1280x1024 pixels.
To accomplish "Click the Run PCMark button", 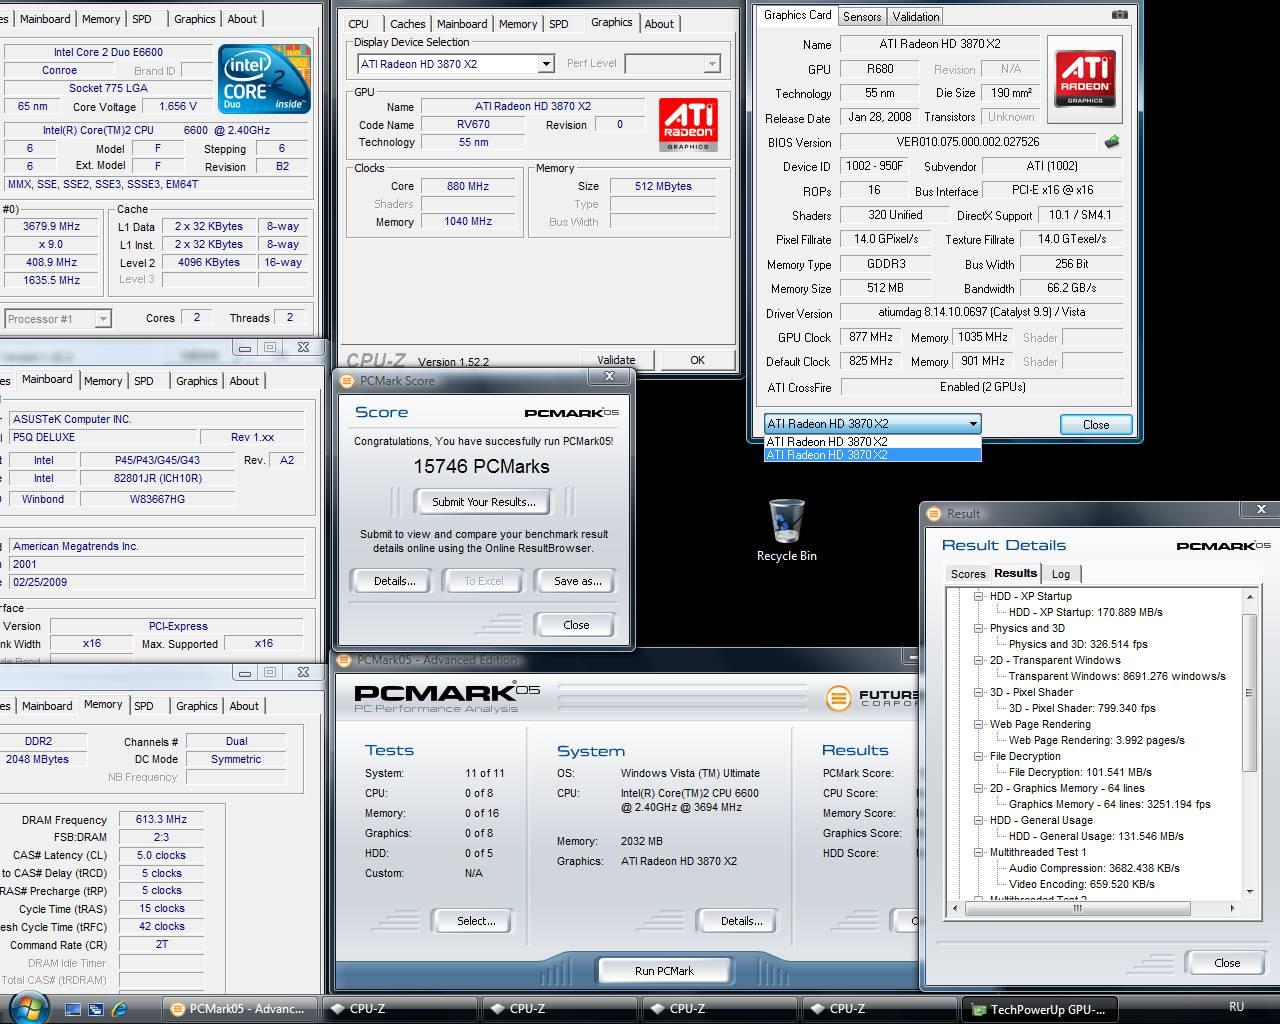I will 664,971.
